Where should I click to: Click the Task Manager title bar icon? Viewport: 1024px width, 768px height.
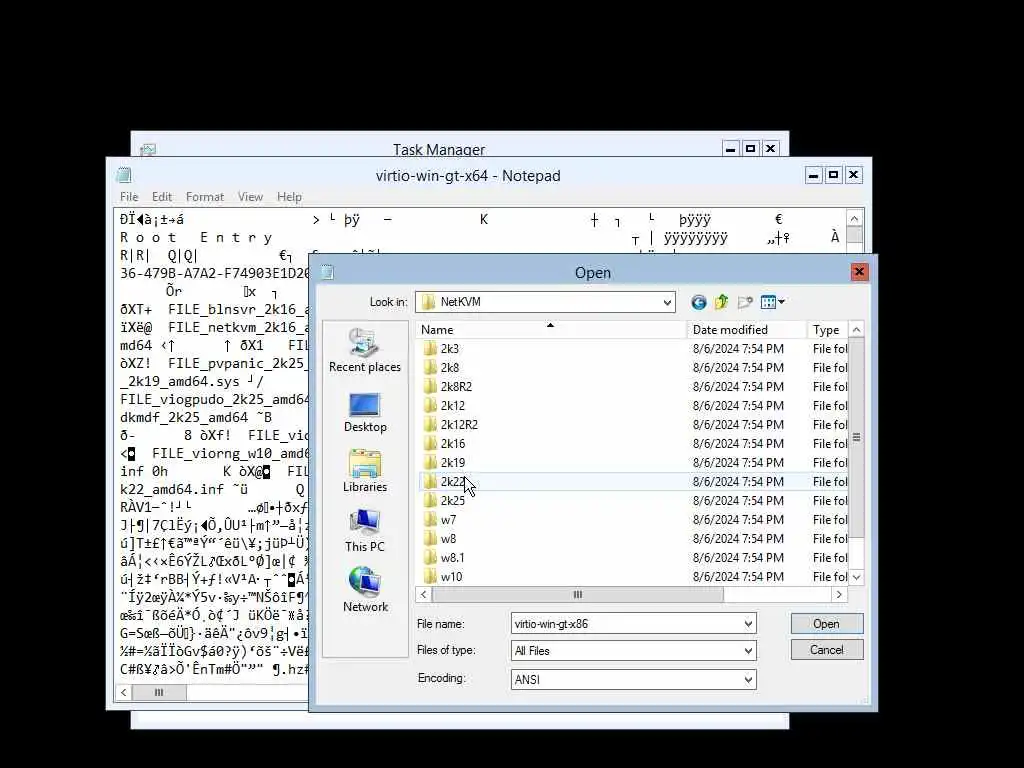click(148, 150)
